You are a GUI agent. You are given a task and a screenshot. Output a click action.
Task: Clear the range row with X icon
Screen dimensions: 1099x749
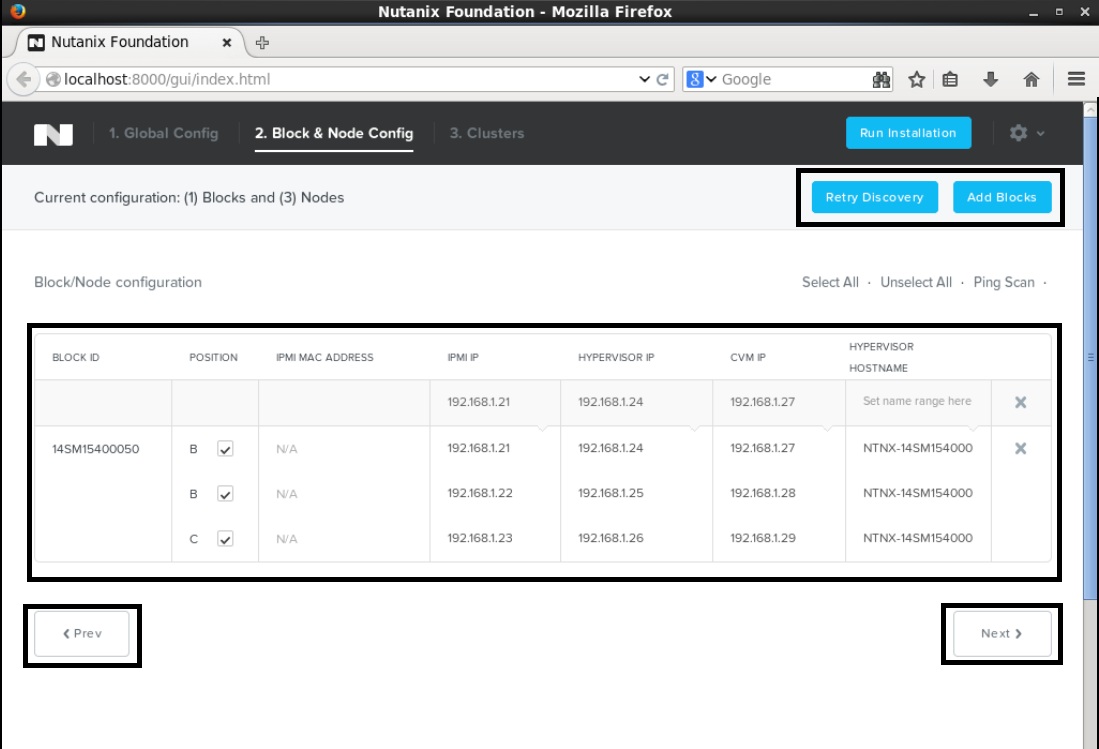click(1020, 402)
